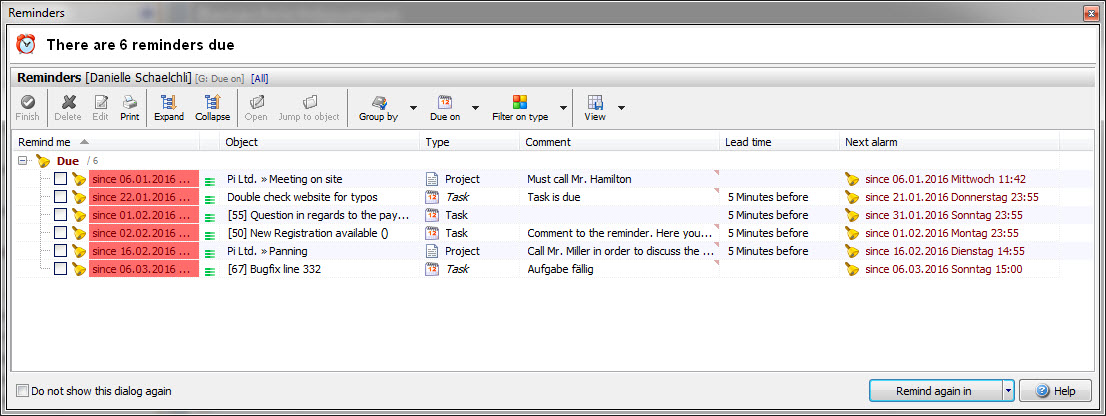Sort by the Next alarm column header
Screen dimensions: 1106x416
(948, 142)
